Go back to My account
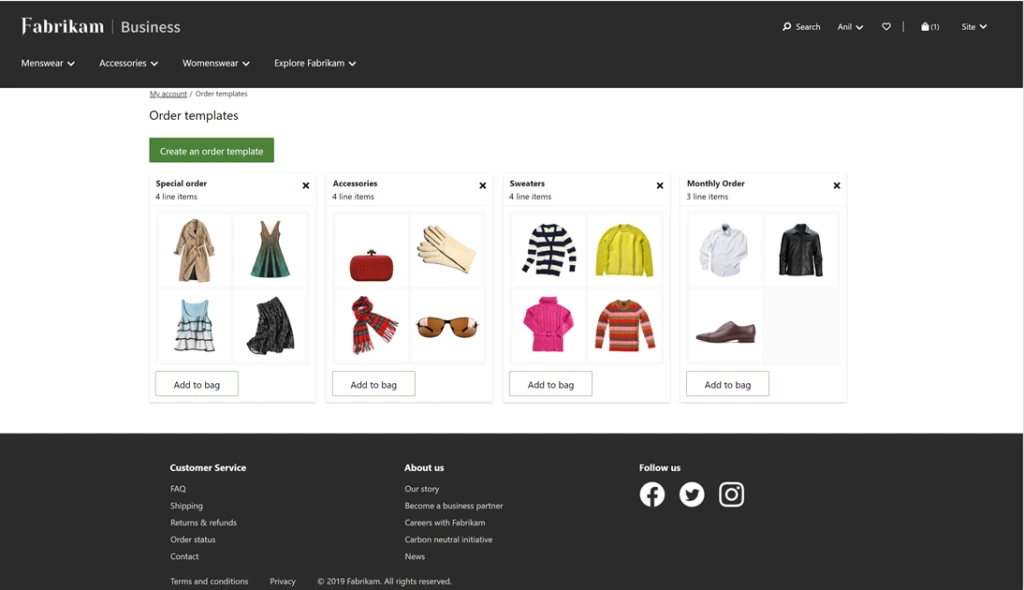 pyautogui.click(x=167, y=93)
